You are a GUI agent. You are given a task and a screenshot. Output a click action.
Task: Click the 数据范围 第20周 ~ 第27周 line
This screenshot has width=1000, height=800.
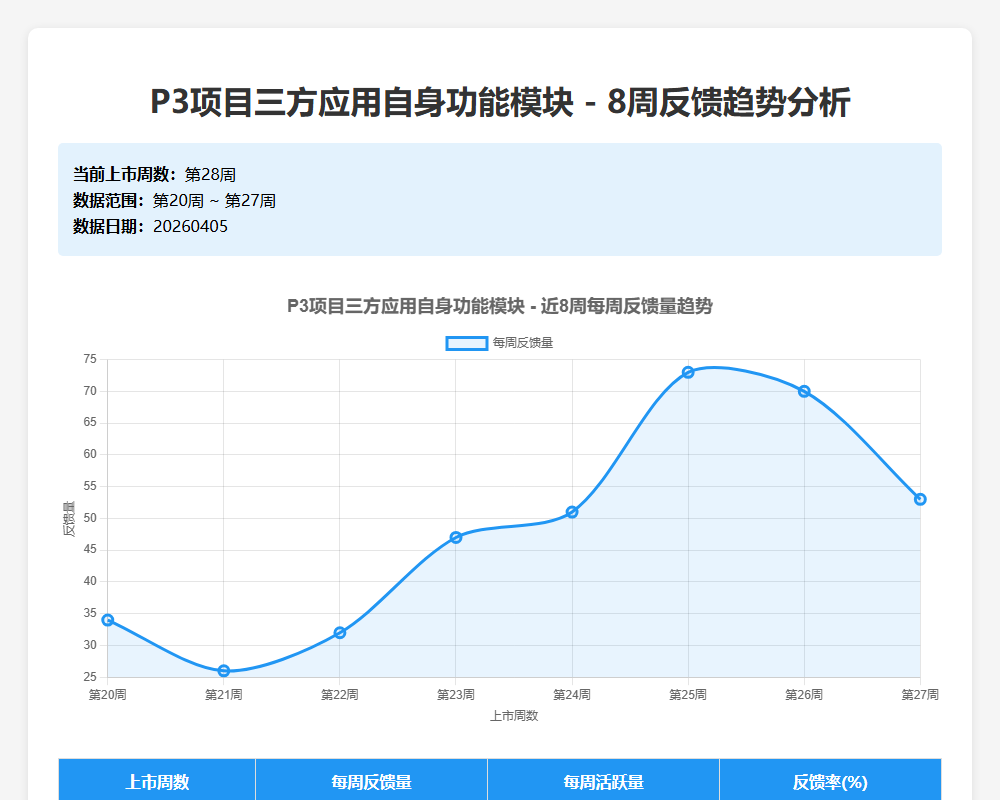[x=174, y=200]
